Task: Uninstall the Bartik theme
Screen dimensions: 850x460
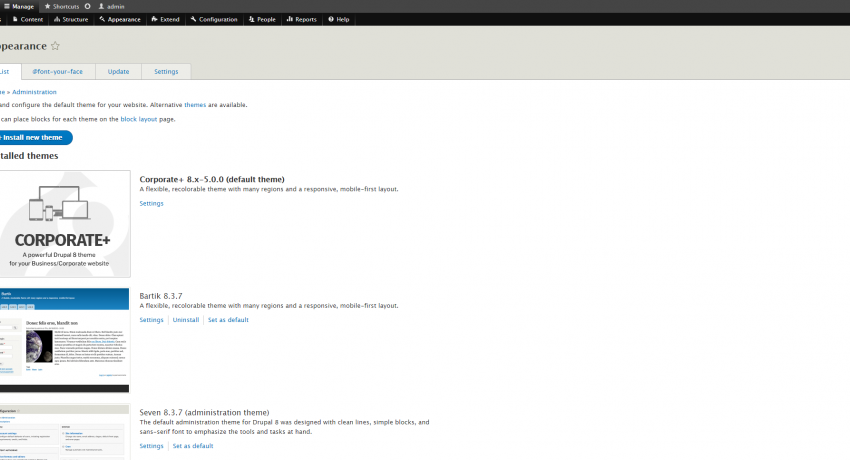Action: tap(186, 320)
